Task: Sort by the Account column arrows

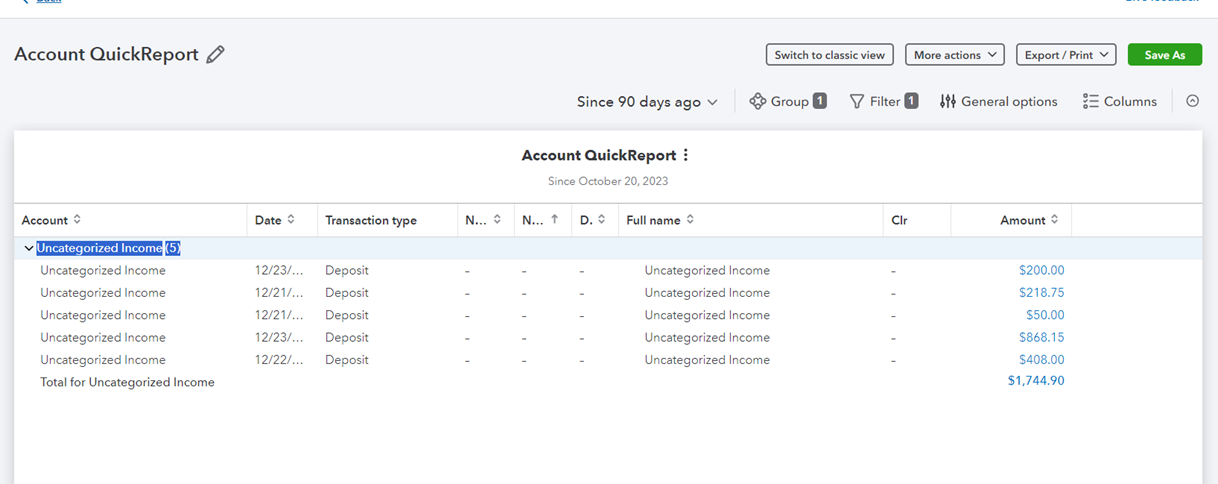Action: 77,220
